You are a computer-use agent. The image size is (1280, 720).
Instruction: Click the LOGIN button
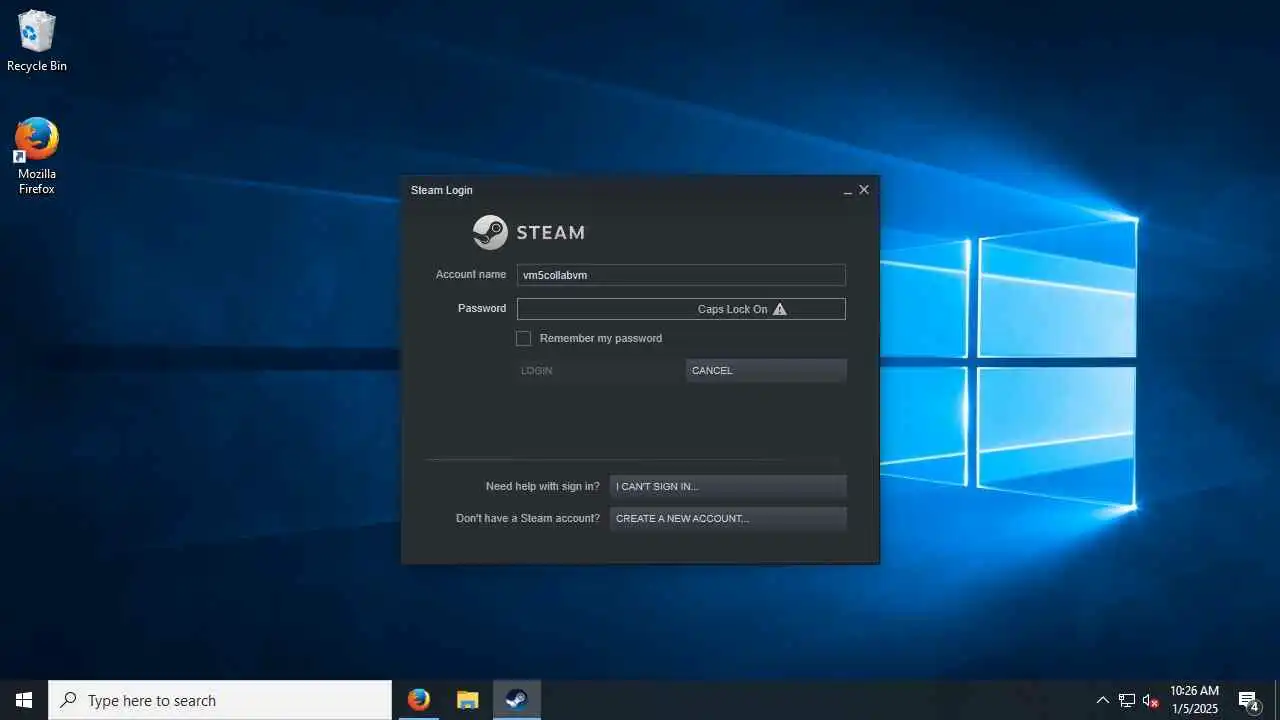[x=599, y=370]
